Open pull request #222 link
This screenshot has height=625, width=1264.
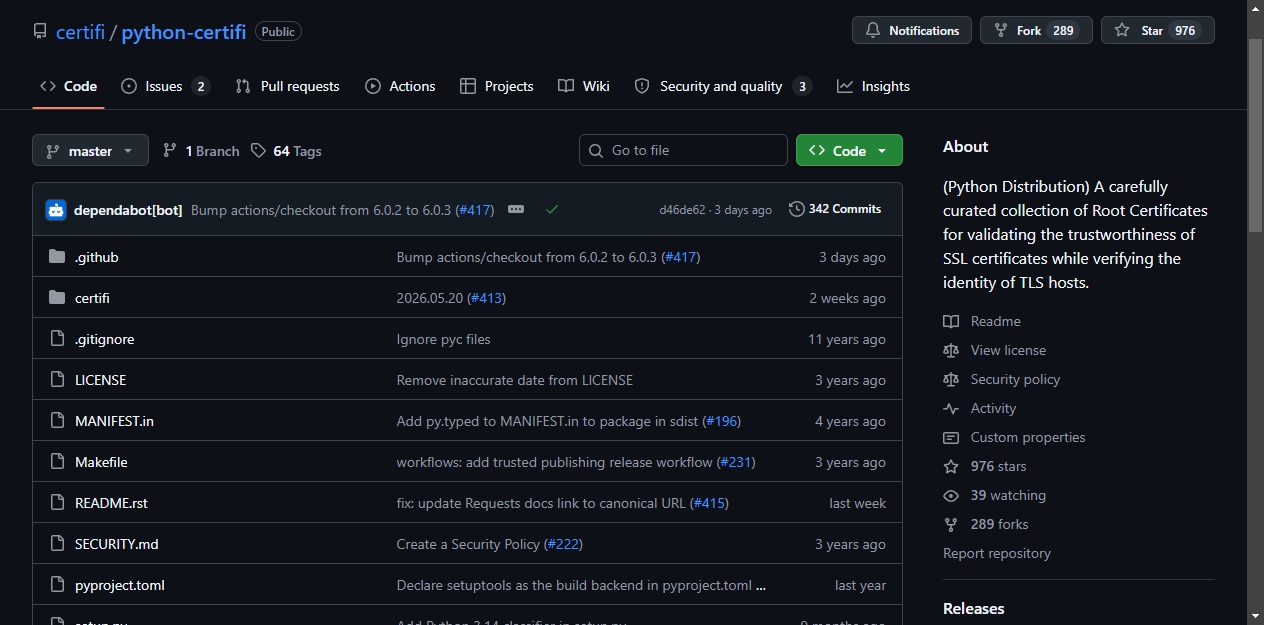(x=563, y=544)
